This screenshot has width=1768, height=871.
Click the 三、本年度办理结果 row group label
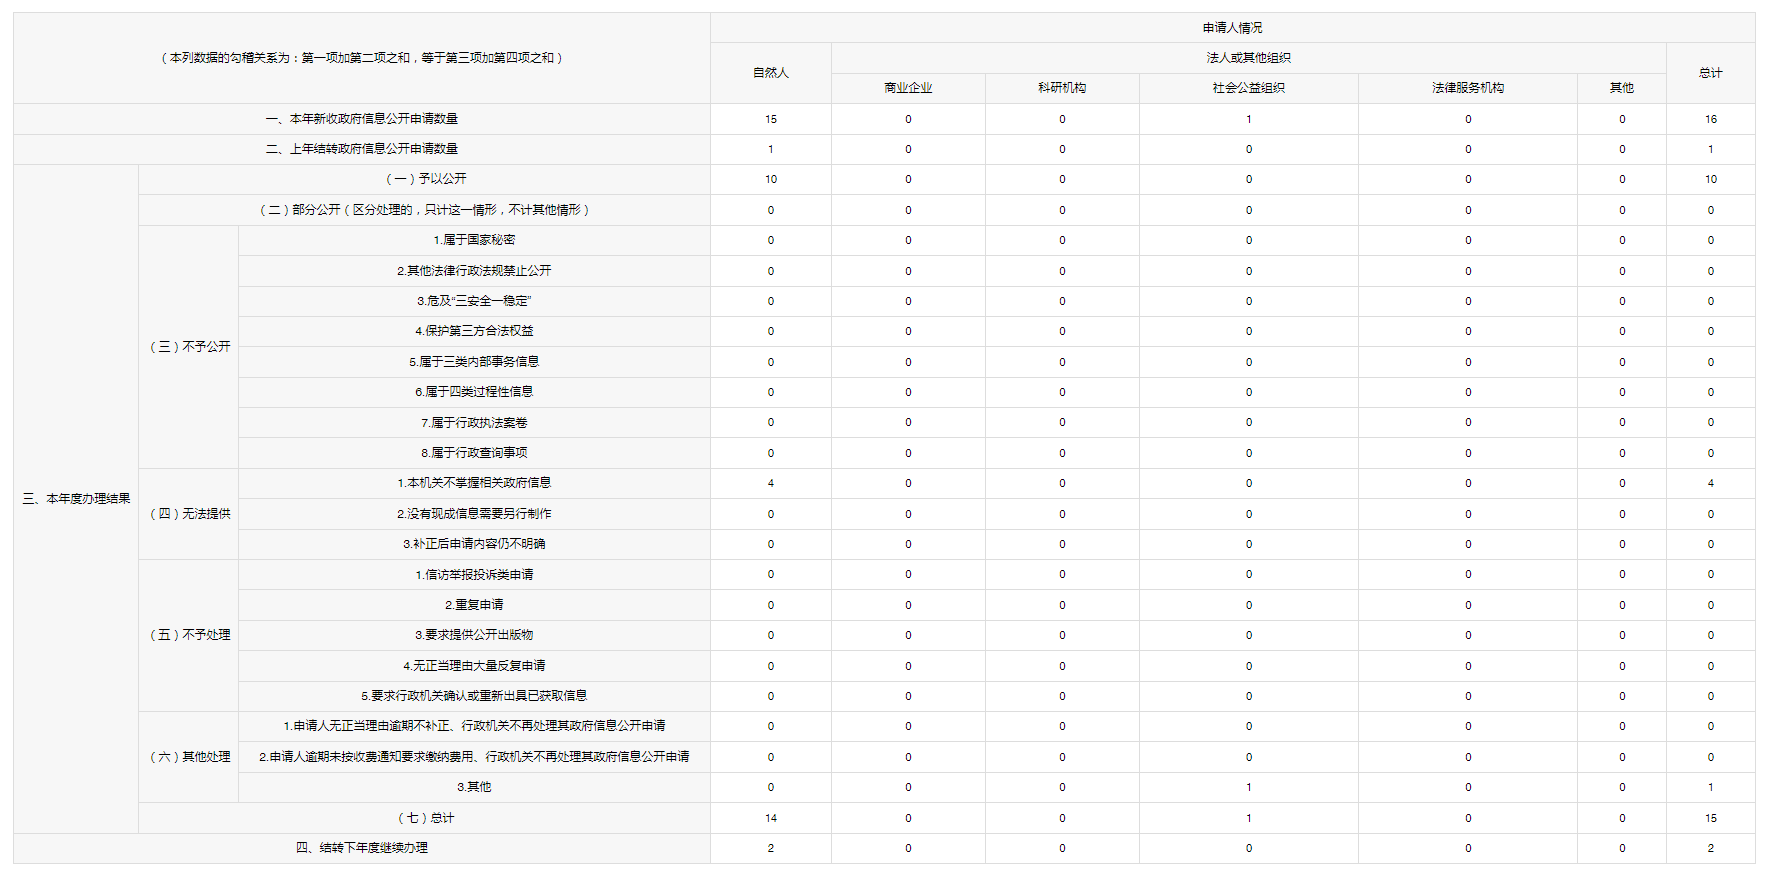(76, 499)
